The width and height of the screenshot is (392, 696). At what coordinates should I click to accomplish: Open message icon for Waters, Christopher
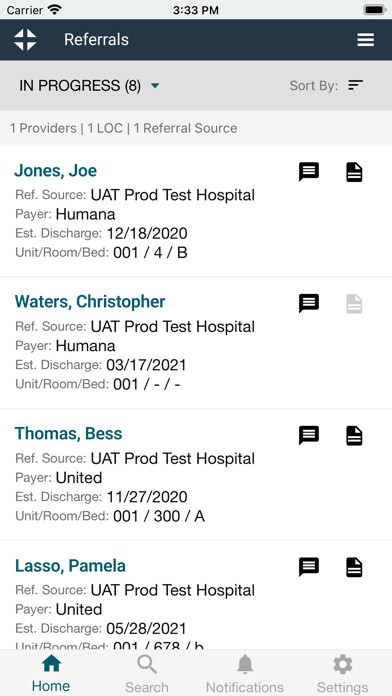click(x=309, y=303)
